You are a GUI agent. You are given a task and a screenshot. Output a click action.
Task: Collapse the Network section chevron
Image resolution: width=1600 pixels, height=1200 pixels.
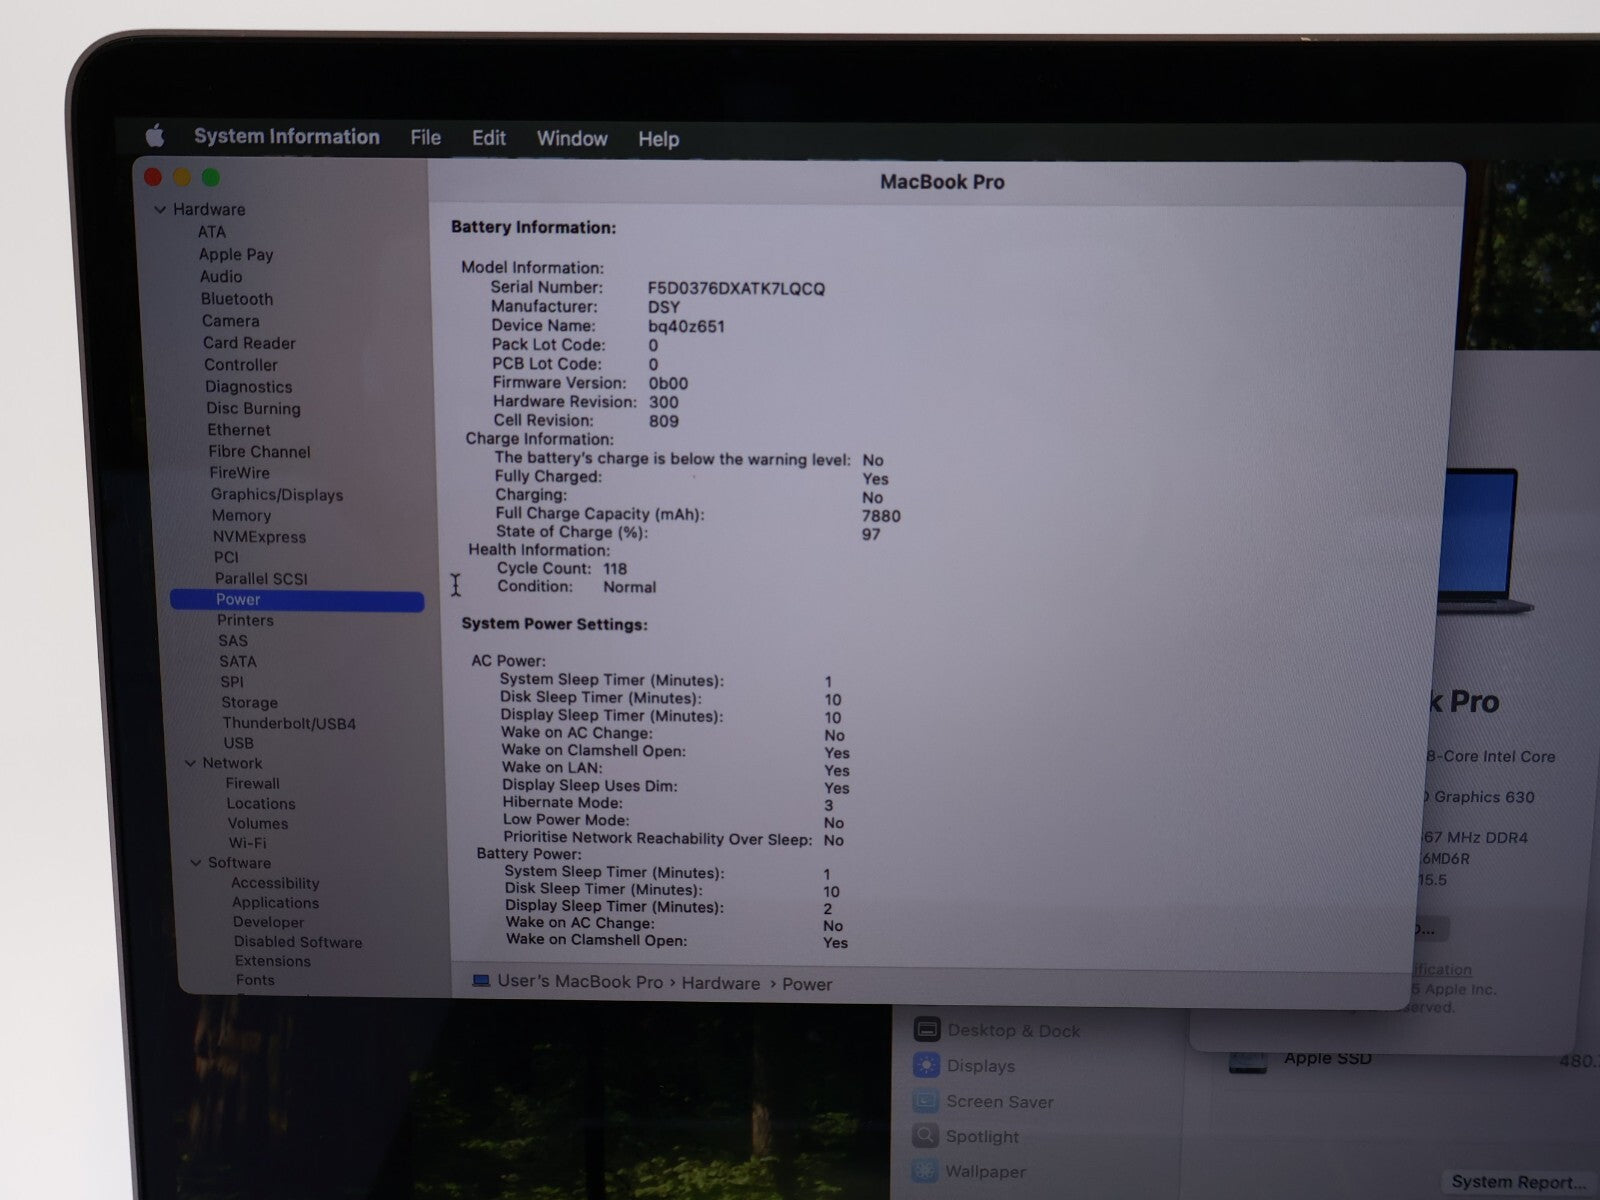pos(190,763)
